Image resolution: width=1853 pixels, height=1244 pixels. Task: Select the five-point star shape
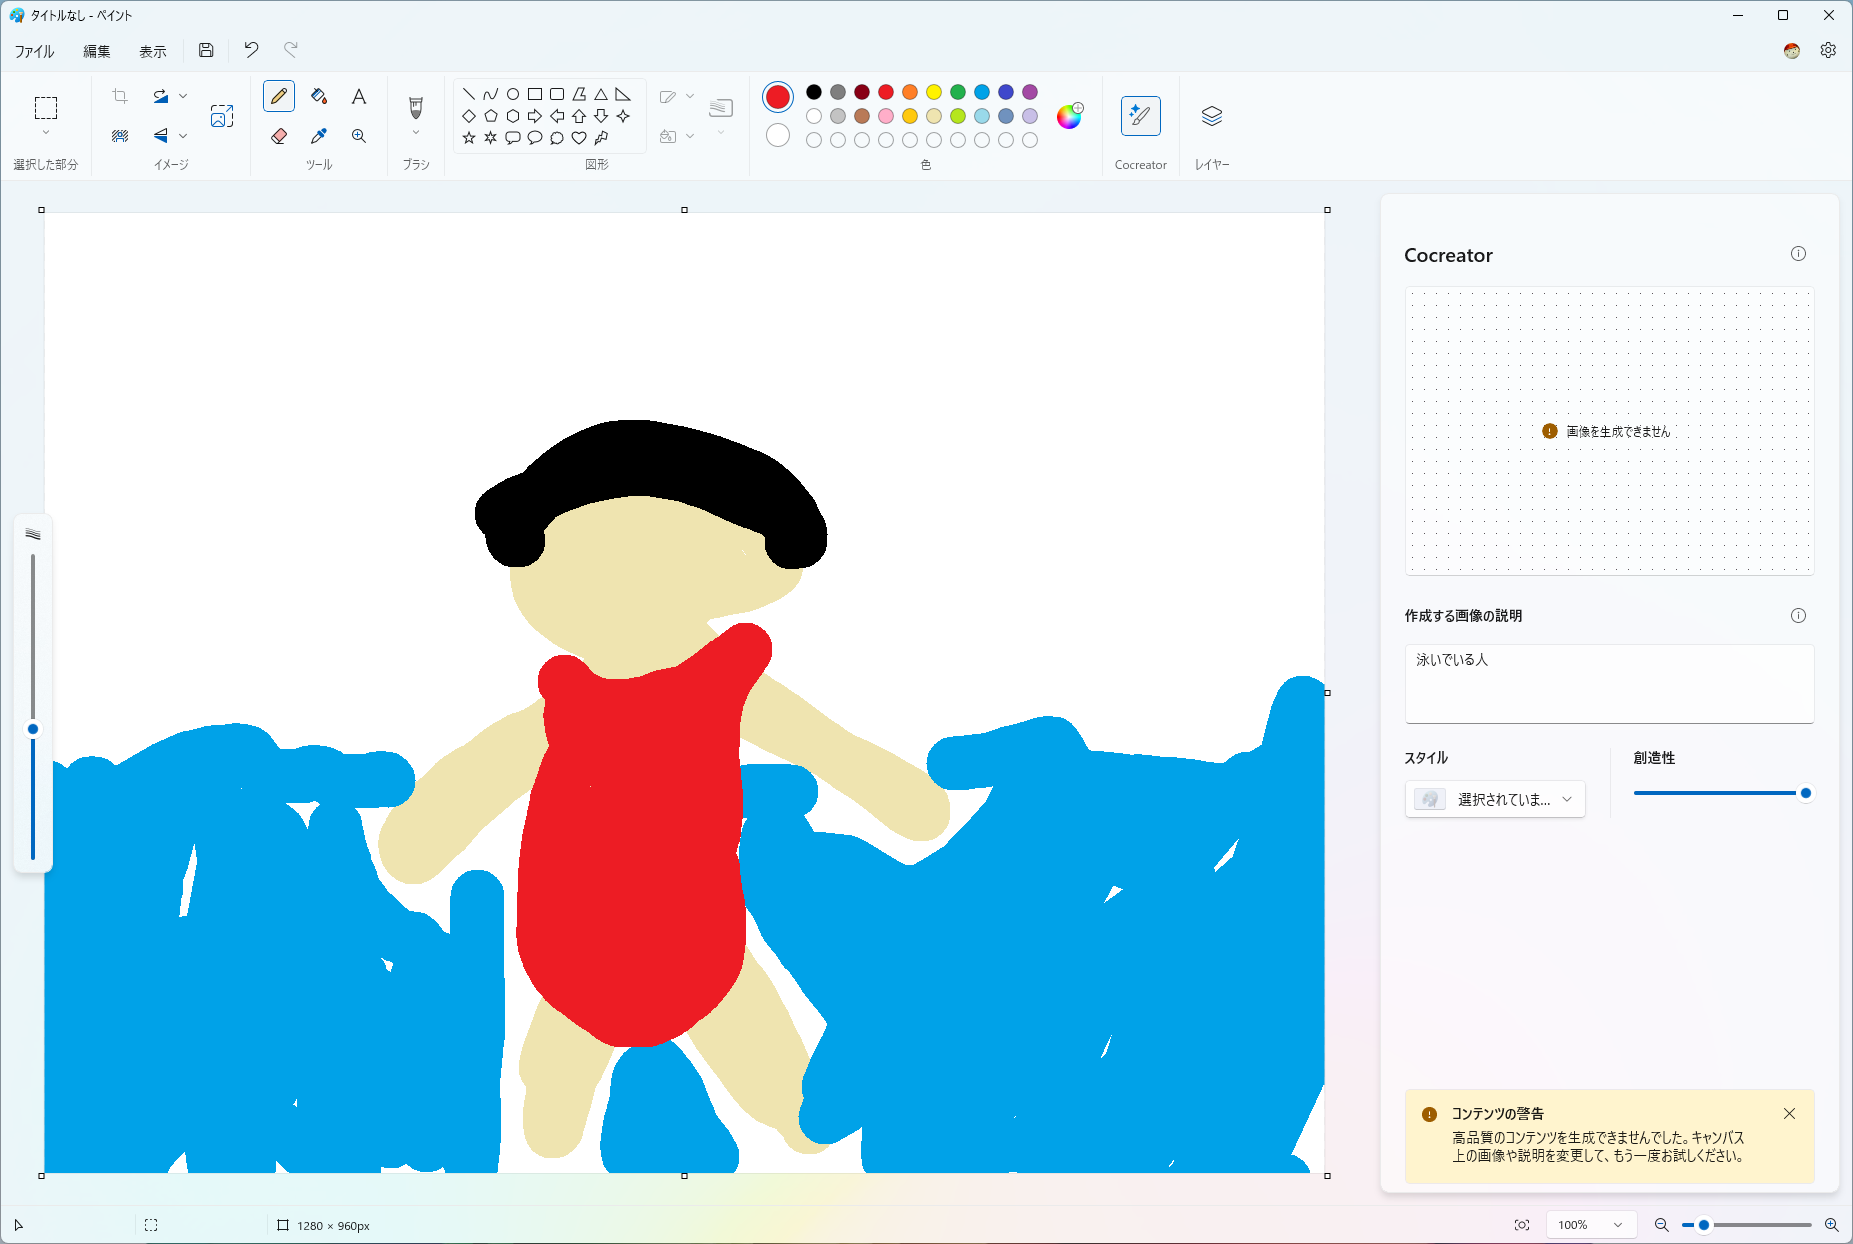(469, 137)
